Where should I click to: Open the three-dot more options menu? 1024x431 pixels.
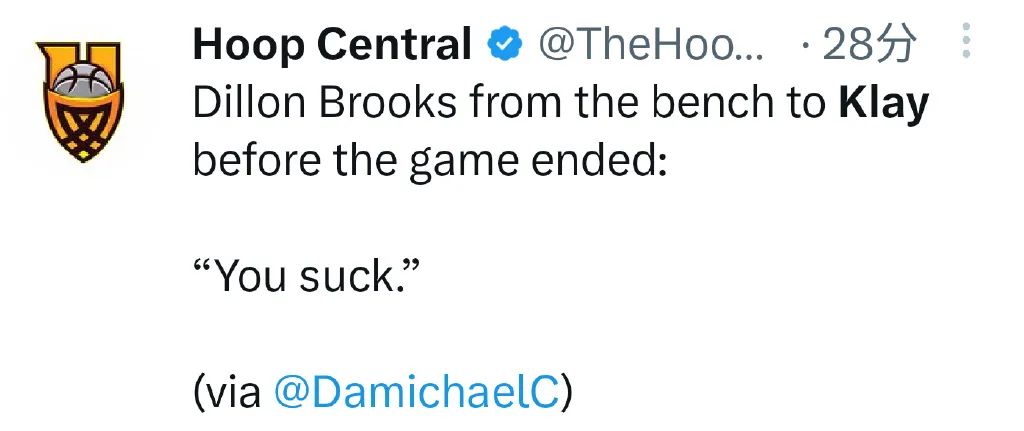[967, 40]
